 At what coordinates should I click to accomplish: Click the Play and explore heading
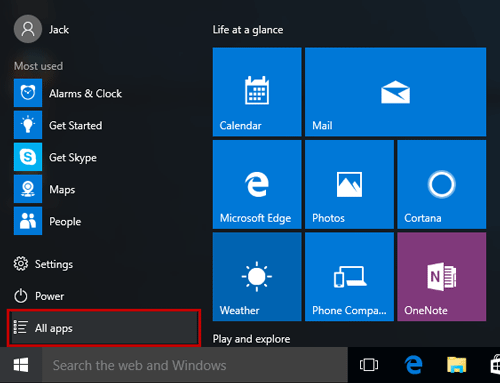[x=251, y=339]
